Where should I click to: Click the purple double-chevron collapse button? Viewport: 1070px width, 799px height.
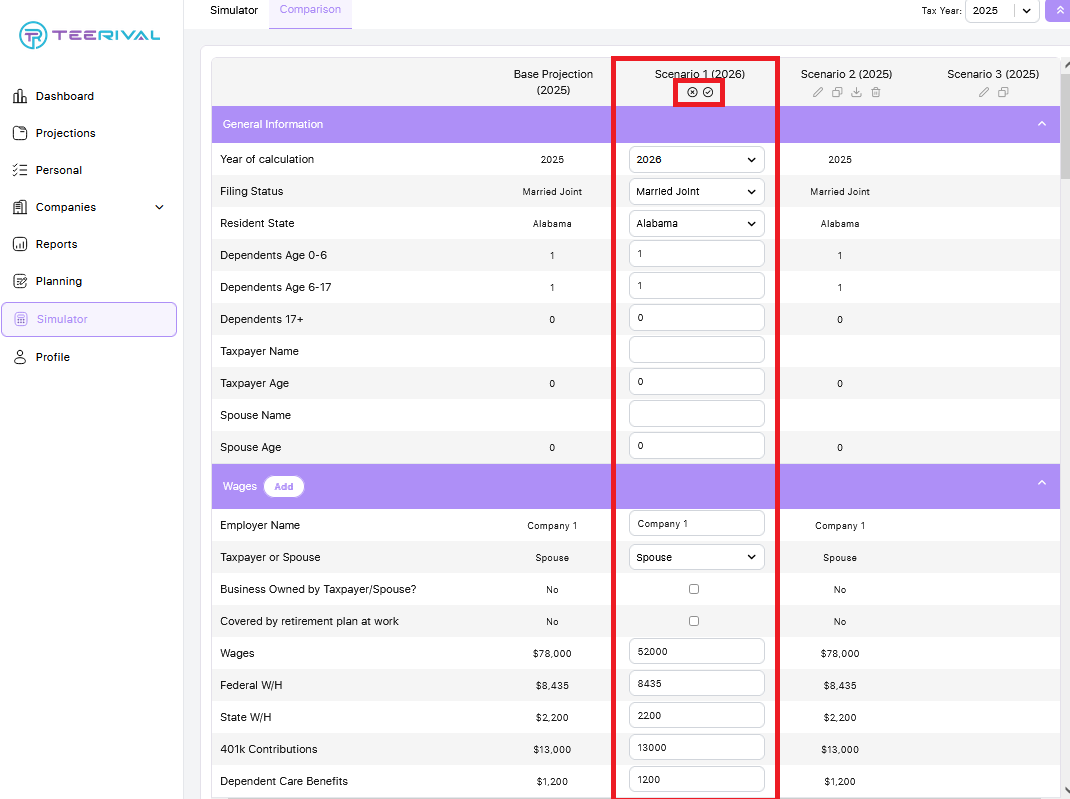[x=1058, y=11]
